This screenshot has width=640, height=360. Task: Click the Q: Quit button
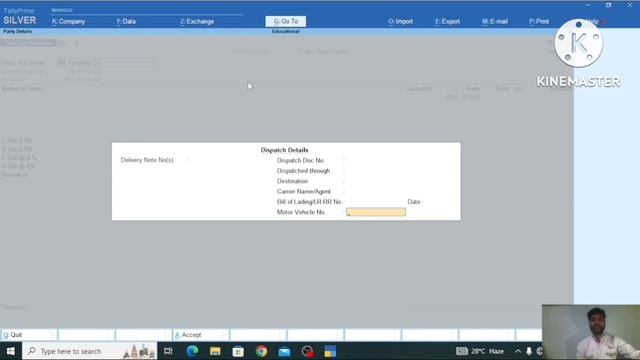(x=29, y=335)
